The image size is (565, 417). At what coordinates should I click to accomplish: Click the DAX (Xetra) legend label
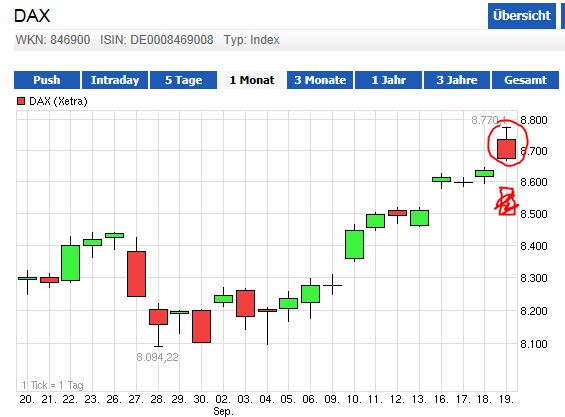coord(58,101)
